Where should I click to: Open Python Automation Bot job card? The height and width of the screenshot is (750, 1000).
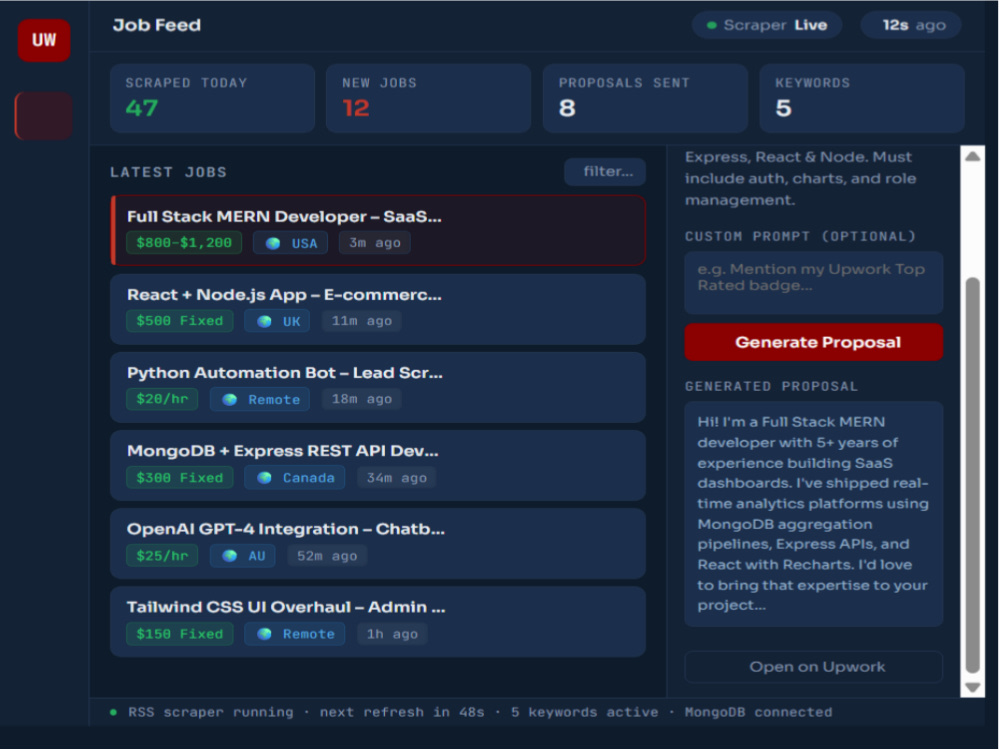(378, 387)
